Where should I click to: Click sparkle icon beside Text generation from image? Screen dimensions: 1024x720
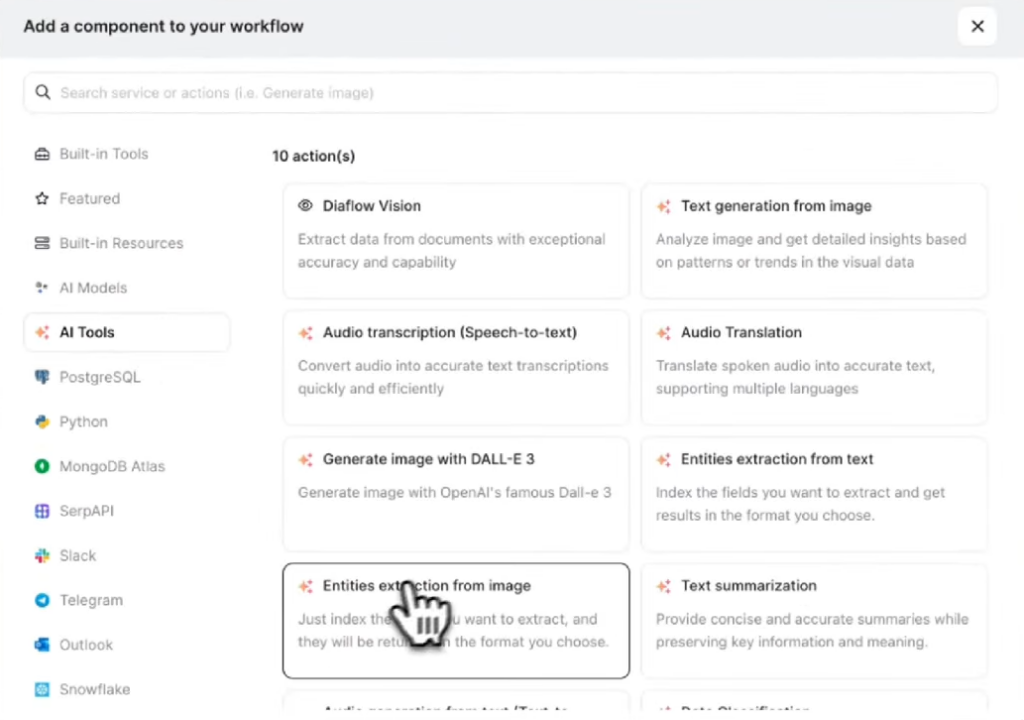[664, 206]
